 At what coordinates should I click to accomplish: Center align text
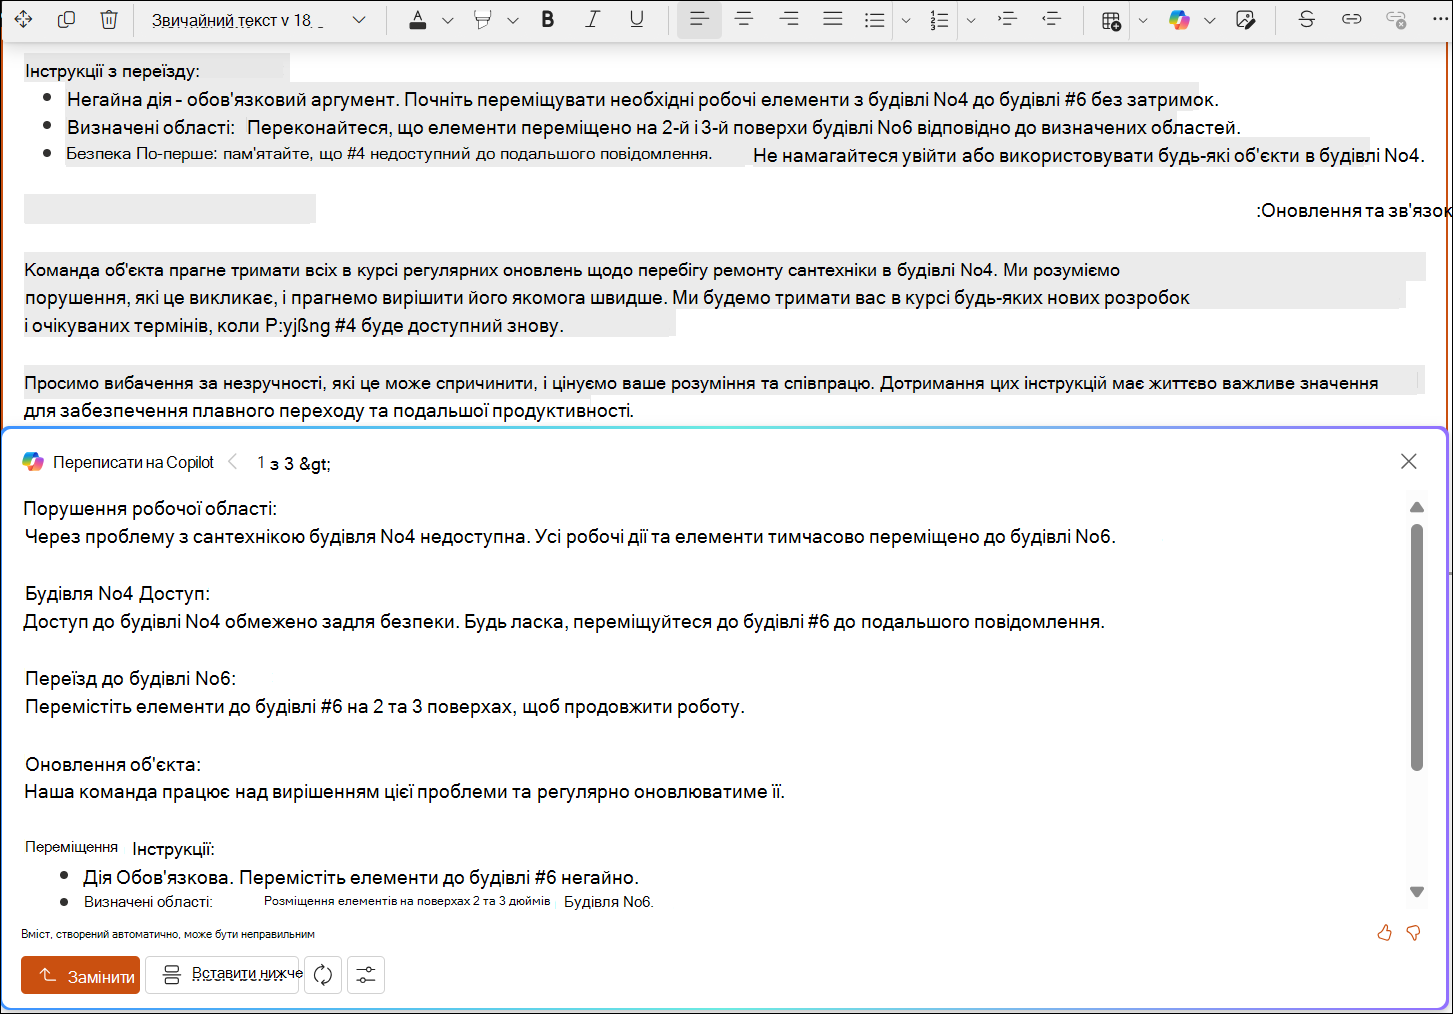click(744, 20)
